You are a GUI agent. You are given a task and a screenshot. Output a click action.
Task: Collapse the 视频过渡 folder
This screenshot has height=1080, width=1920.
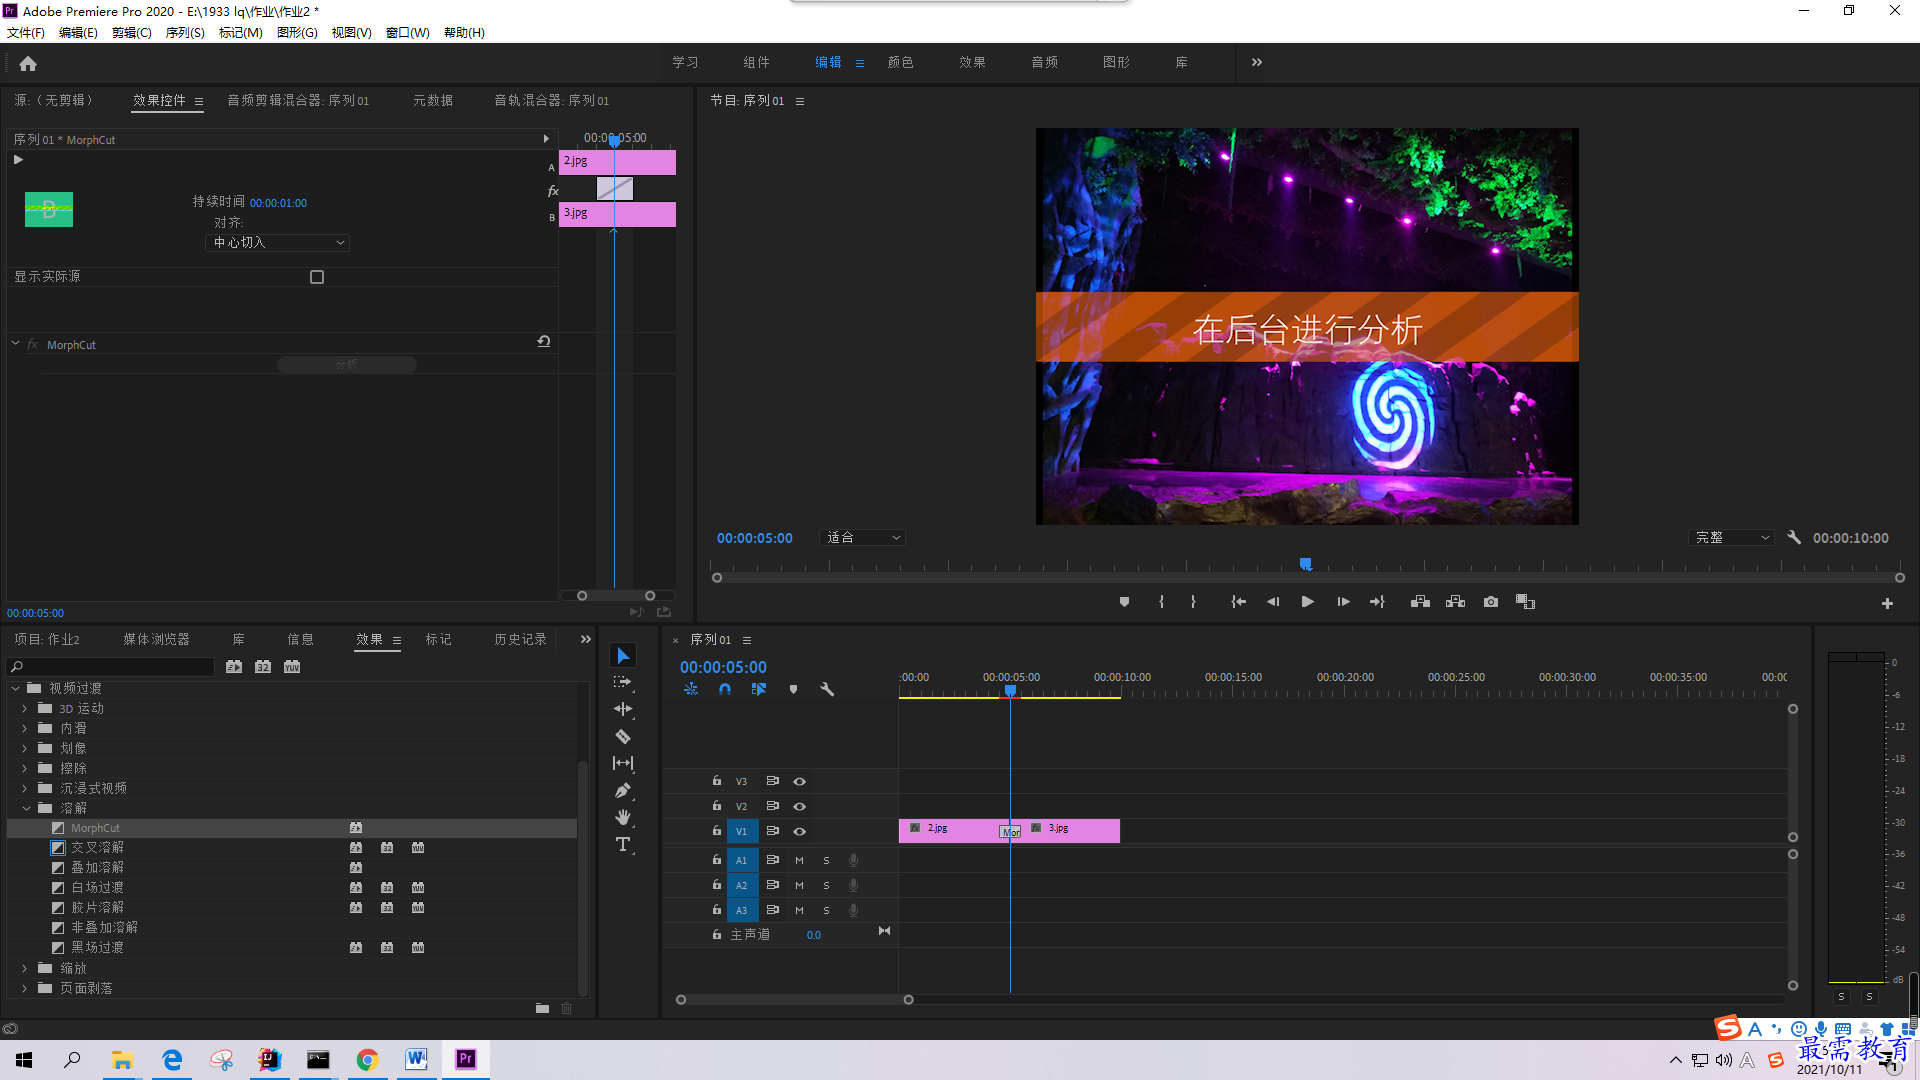(x=16, y=688)
